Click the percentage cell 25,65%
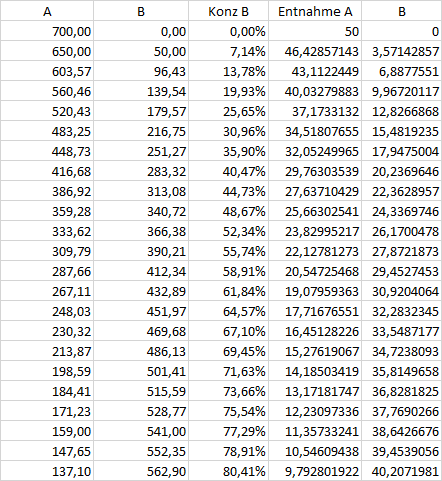 click(228, 111)
